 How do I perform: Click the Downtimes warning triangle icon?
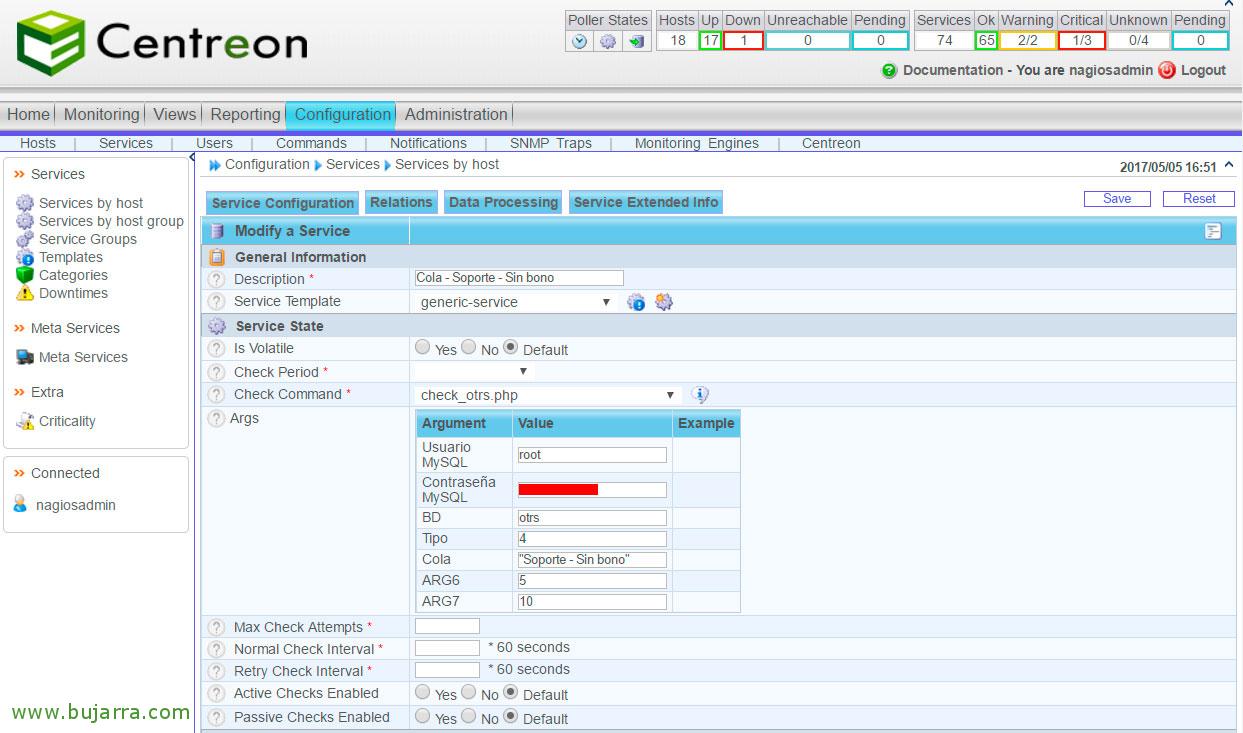pos(25,293)
